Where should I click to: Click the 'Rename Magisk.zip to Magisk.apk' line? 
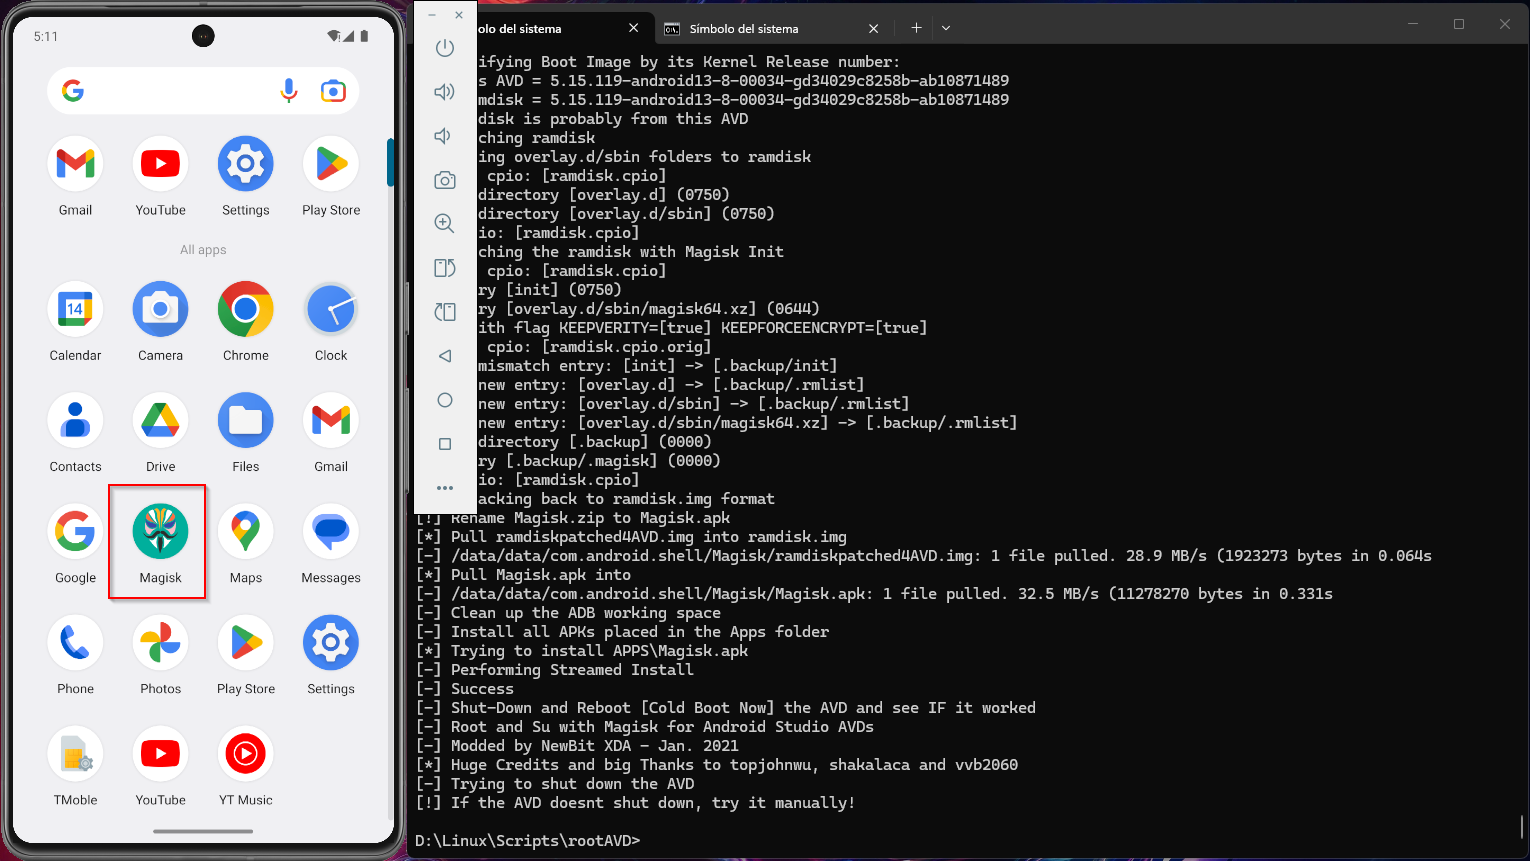(x=591, y=518)
